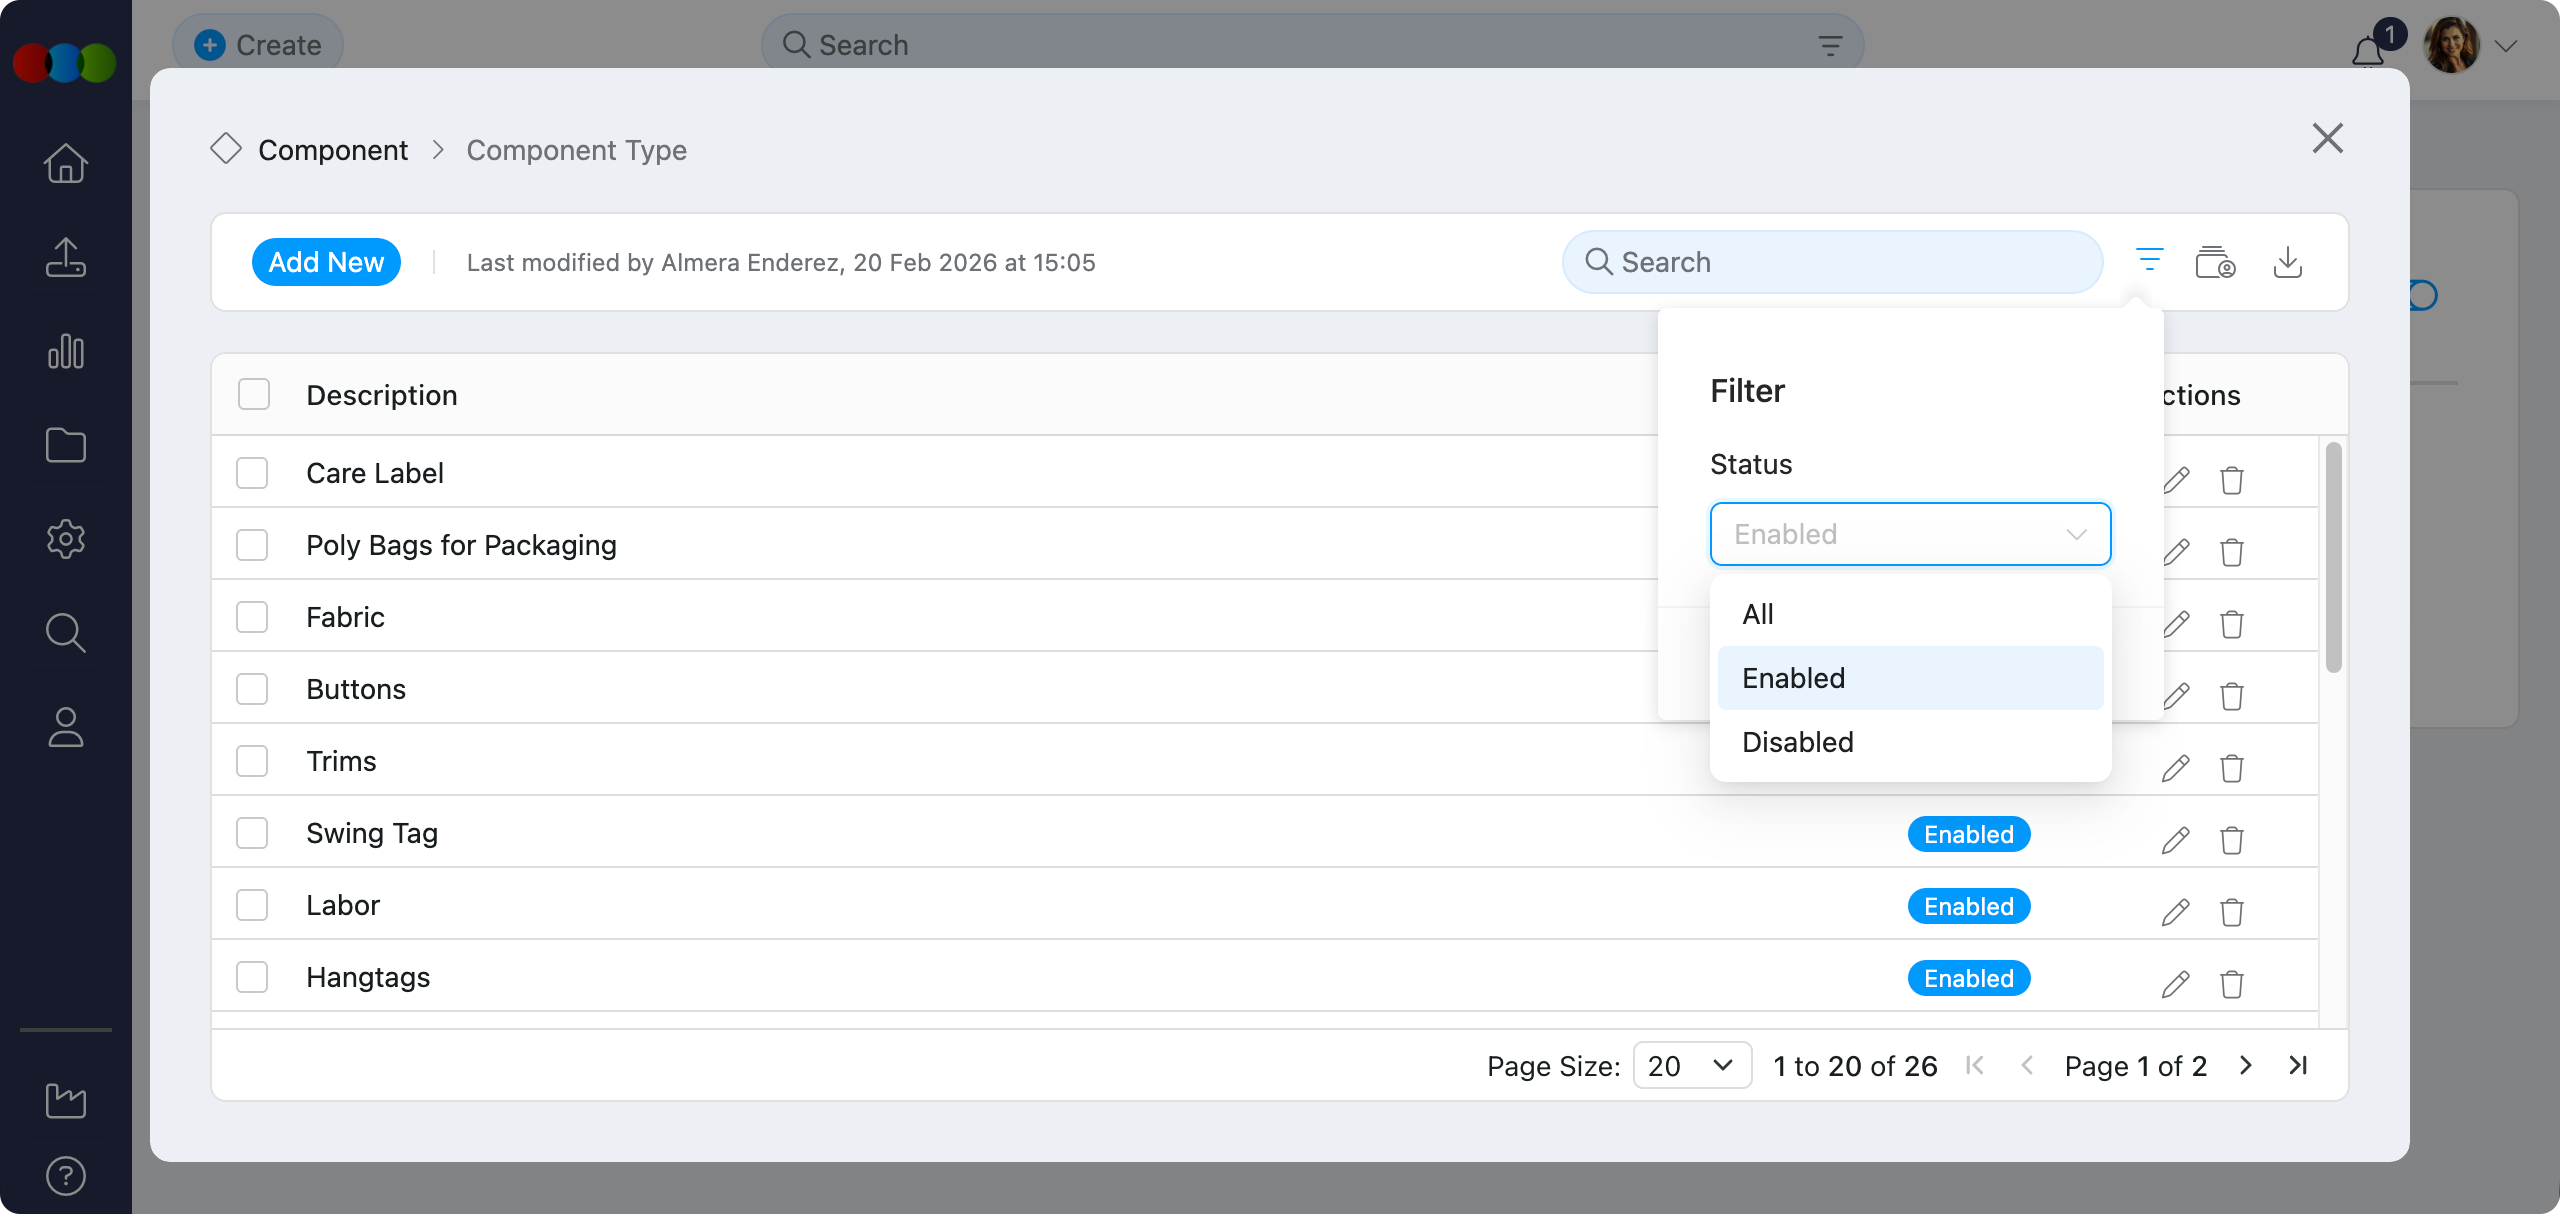Click the filter icon beside the Search box
This screenshot has height=1214, width=2560.
[x=2149, y=262]
